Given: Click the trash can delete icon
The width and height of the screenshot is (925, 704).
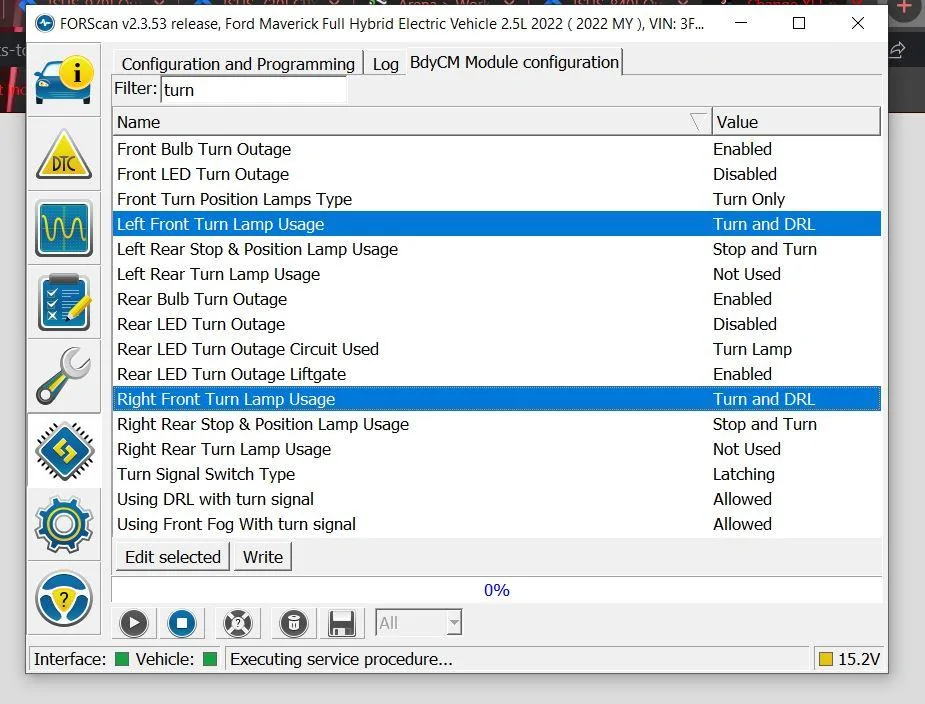Looking at the screenshot, I should coord(294,623).
